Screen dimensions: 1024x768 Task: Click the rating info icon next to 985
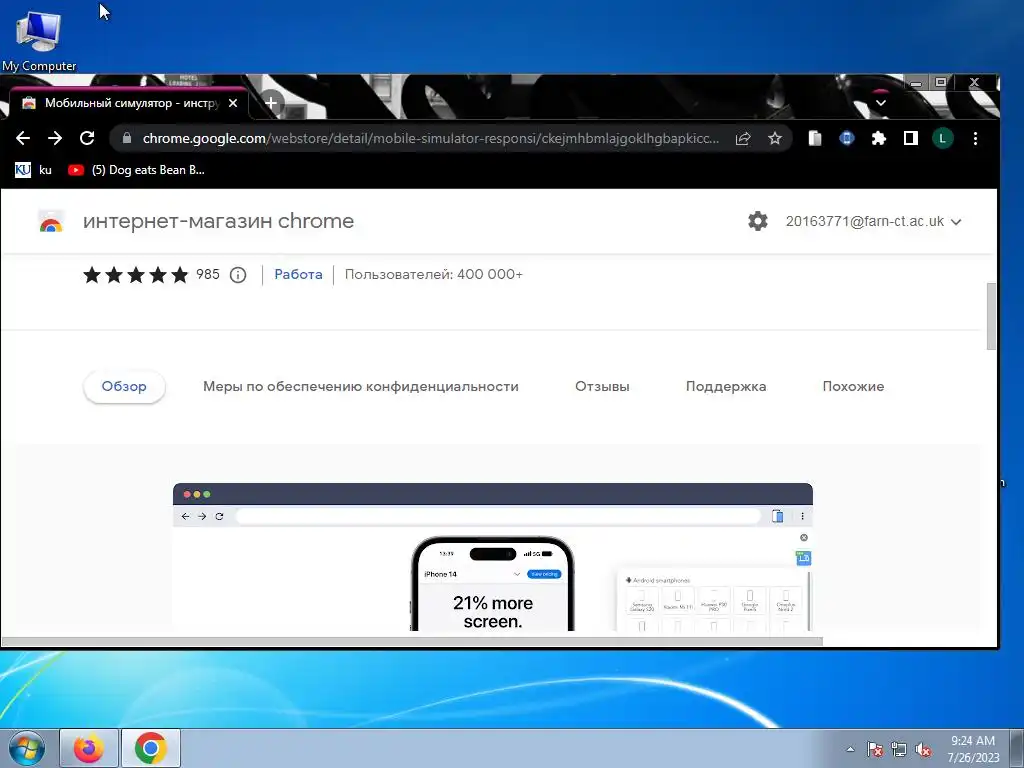(x=238, y=275)
